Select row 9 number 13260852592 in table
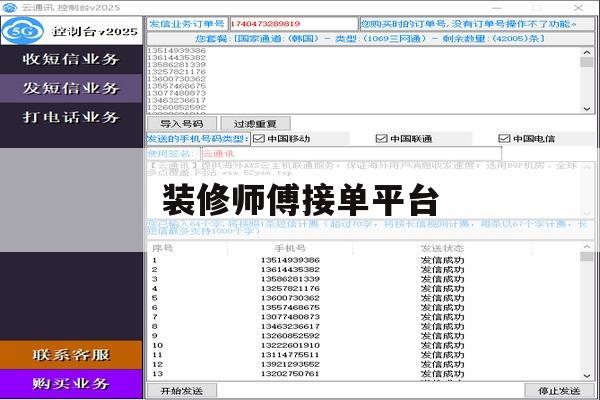Image resolution: width=600 pixels, height=400 pixels. [290, 336]
